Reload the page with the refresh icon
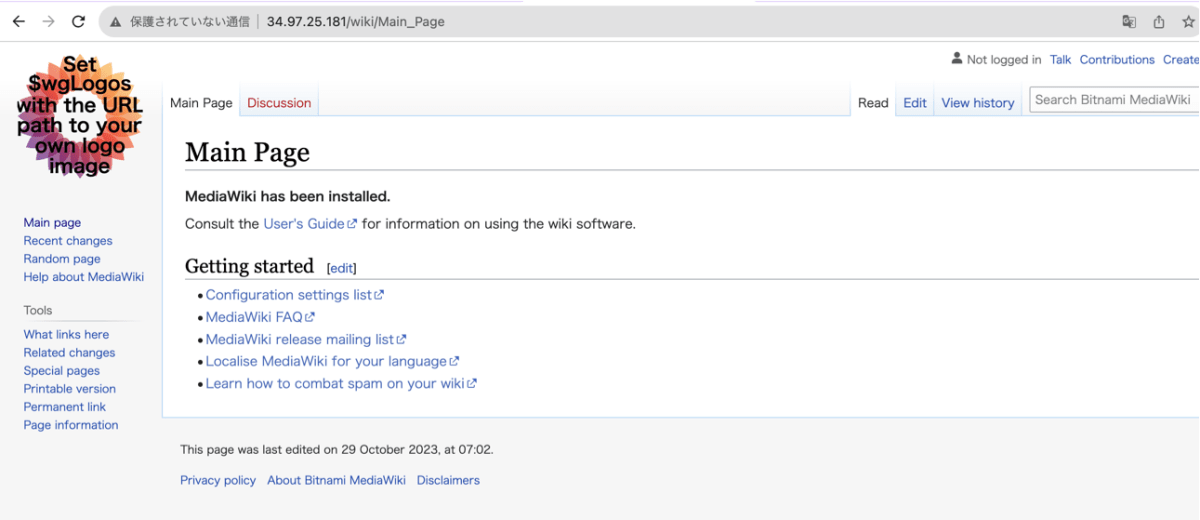Screen dimensions: 1200x520 pyautogui.click(x=78, y=21)
